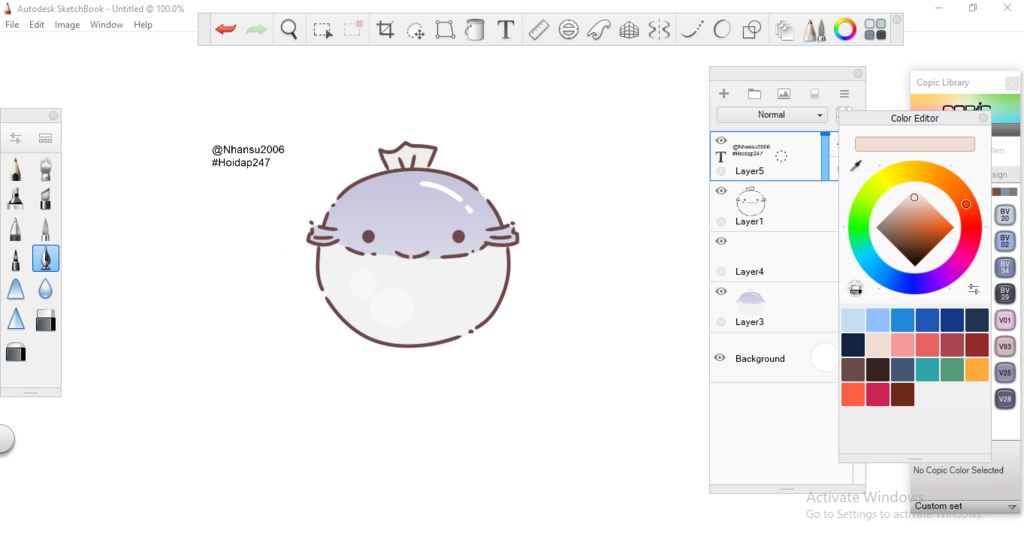Screen dimensions: 1024x539
Task: Toggle lock circle on Layer1
Action: click(721, 221)
